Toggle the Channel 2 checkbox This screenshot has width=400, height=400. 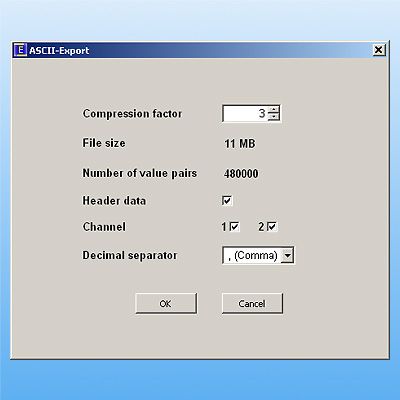(x=272, y=227)
